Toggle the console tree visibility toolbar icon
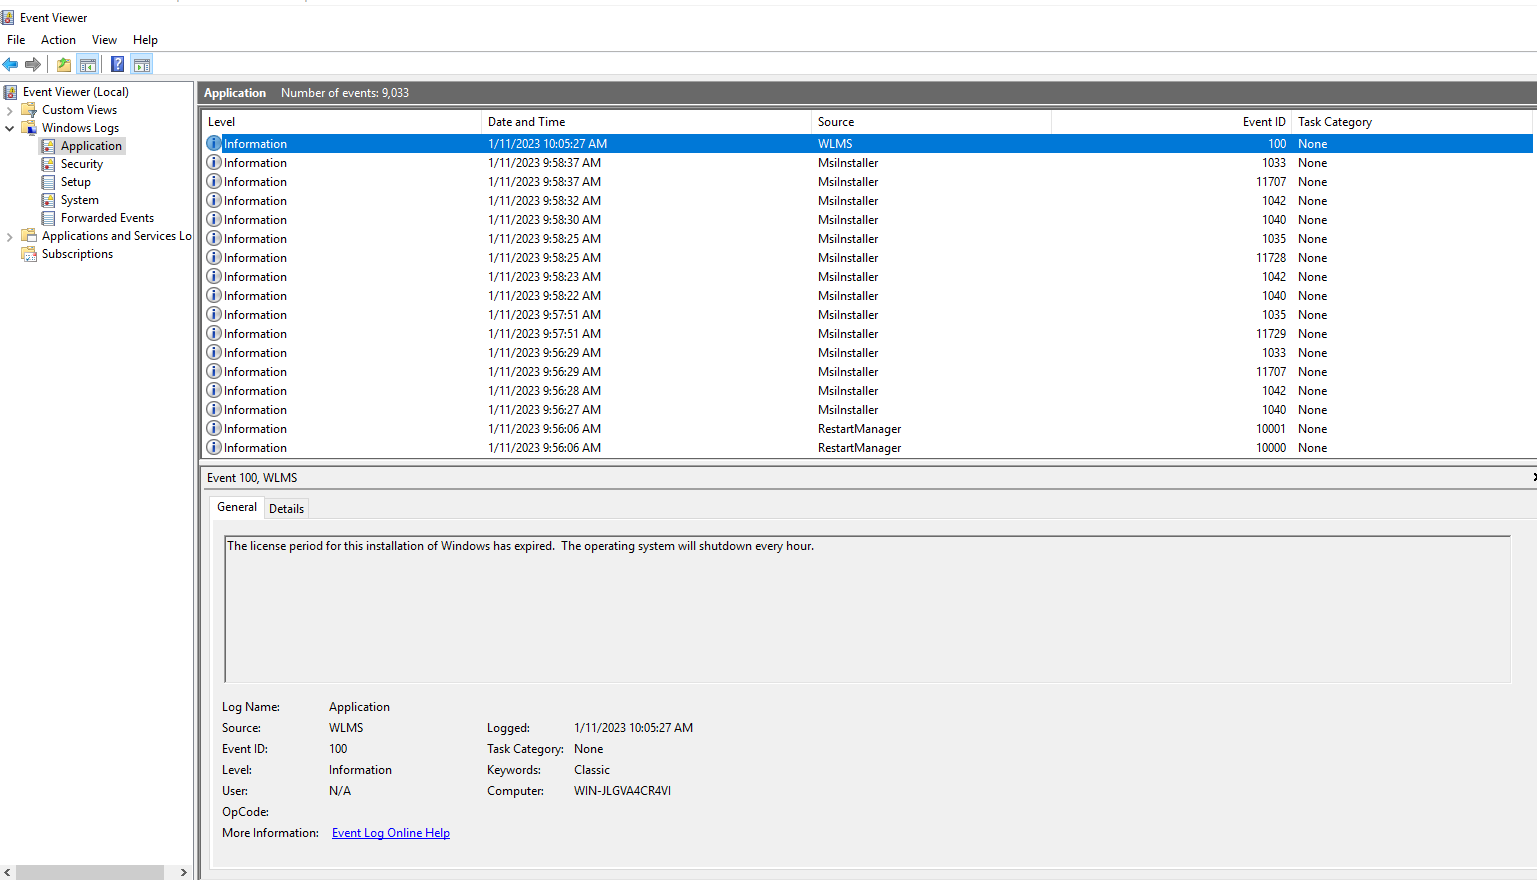The width and height of the screenshot is (1537, 880). 88,64
